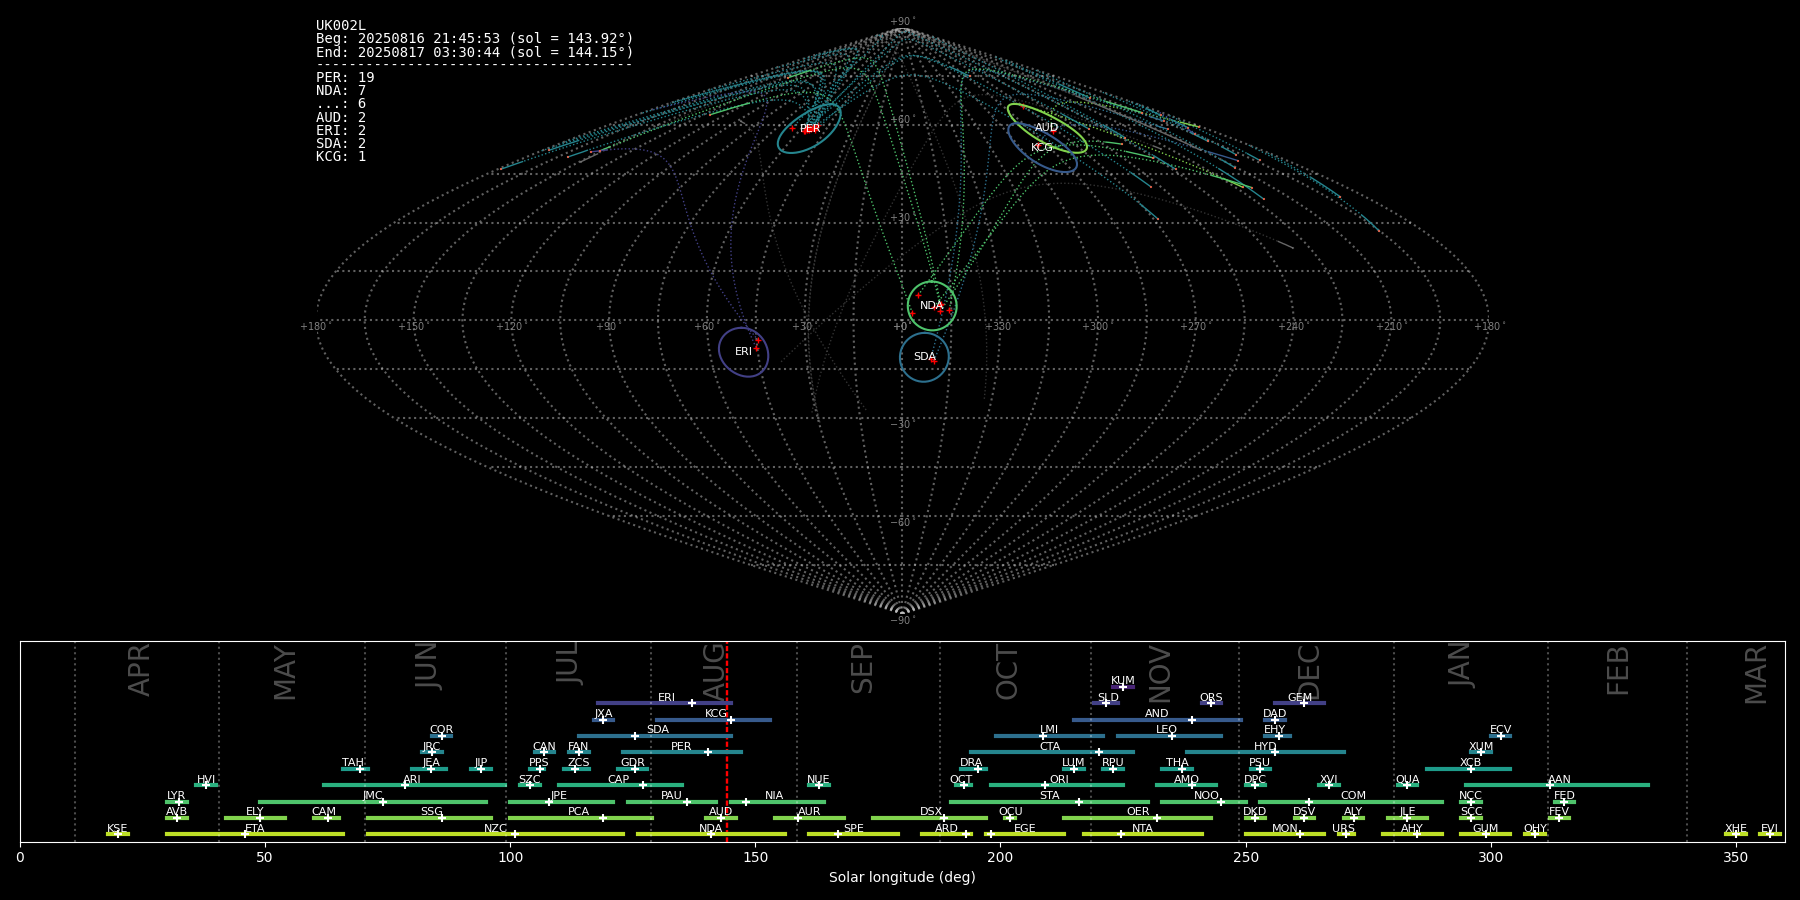Click the ERI radiant circle on sky map
The width and height of the screenshot is (1800, 900).
[x=744, y=352]
